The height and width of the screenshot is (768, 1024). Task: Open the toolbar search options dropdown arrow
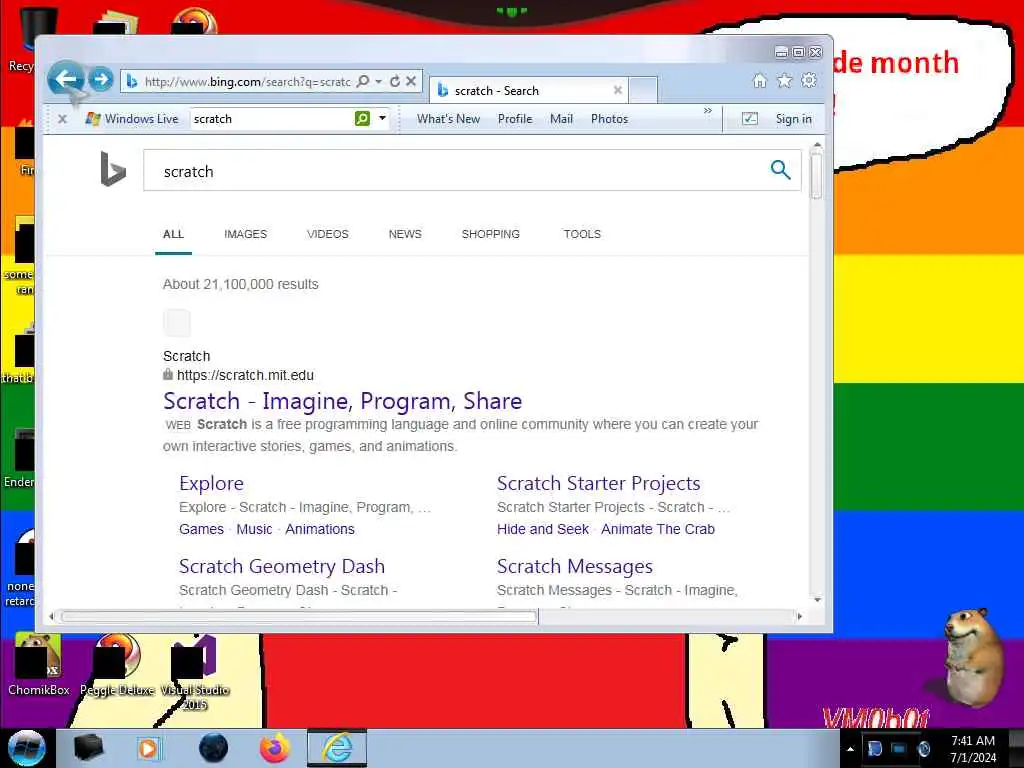click(x=382, y=118)
